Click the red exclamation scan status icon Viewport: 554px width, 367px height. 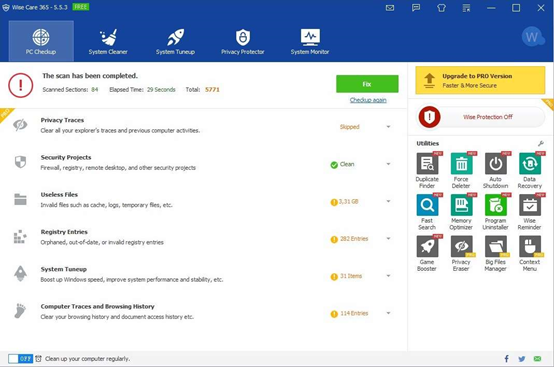pyautogui.click(x=20, y=85)
